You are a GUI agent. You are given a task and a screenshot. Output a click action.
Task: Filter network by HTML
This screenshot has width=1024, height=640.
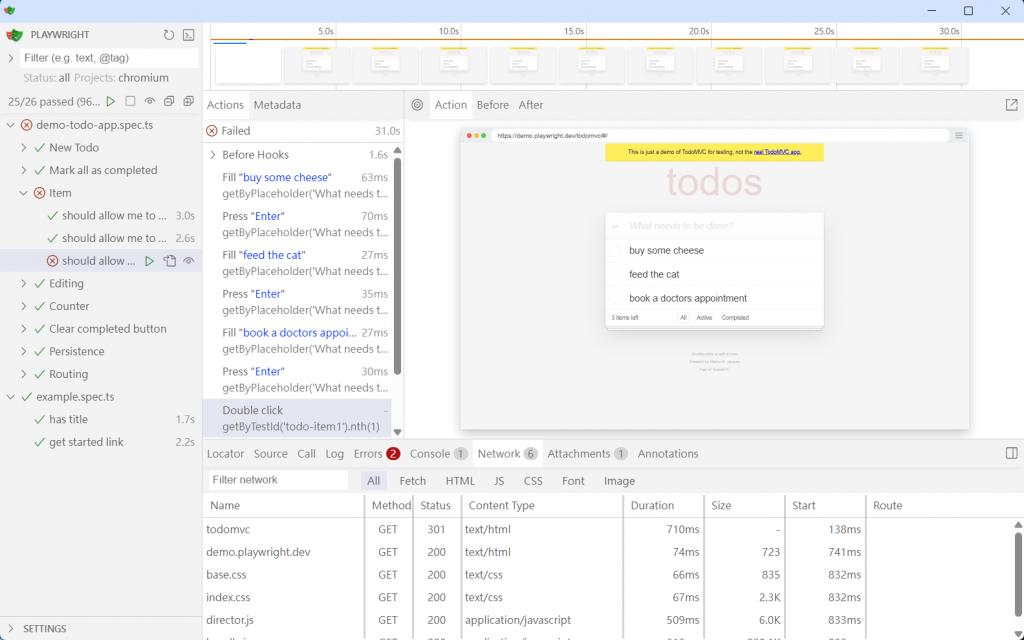point(460,481)
